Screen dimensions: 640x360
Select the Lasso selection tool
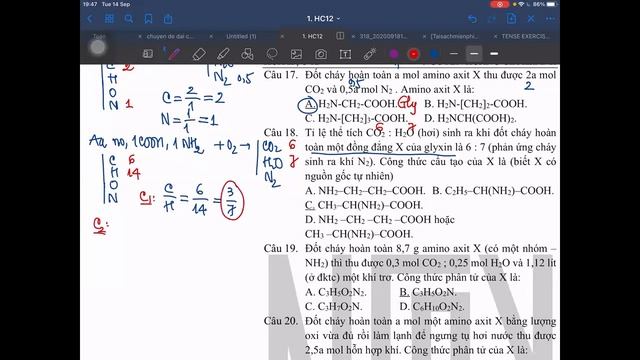(272, 54)
